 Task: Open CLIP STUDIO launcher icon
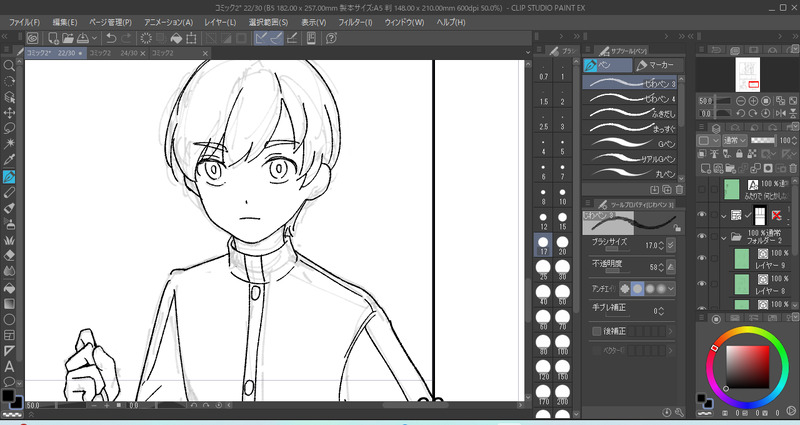tap(33, 38)
